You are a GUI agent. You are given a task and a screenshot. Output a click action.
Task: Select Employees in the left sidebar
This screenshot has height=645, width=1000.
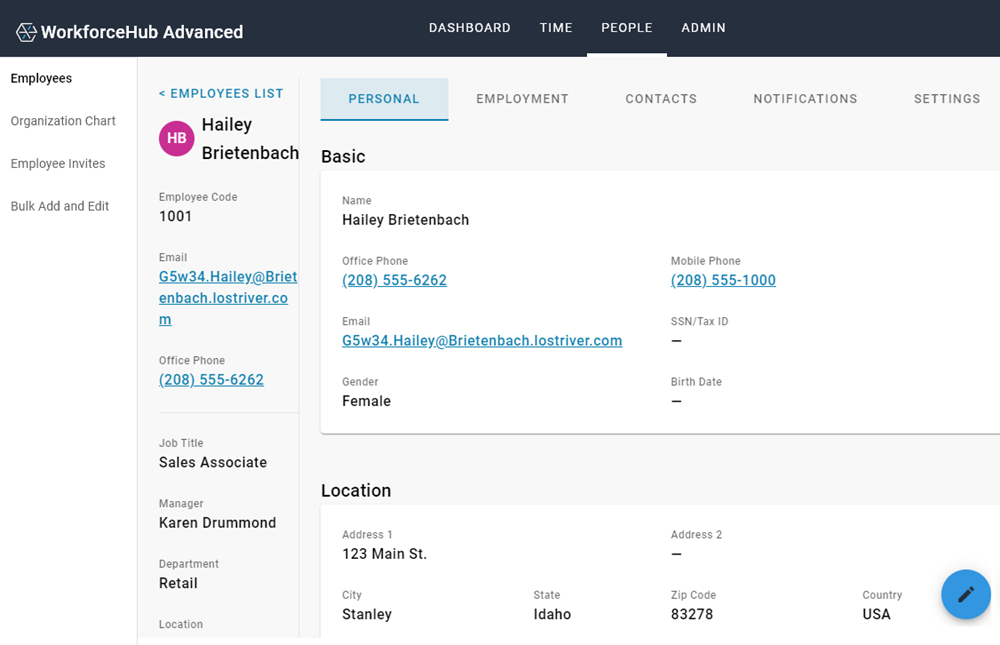41,78
